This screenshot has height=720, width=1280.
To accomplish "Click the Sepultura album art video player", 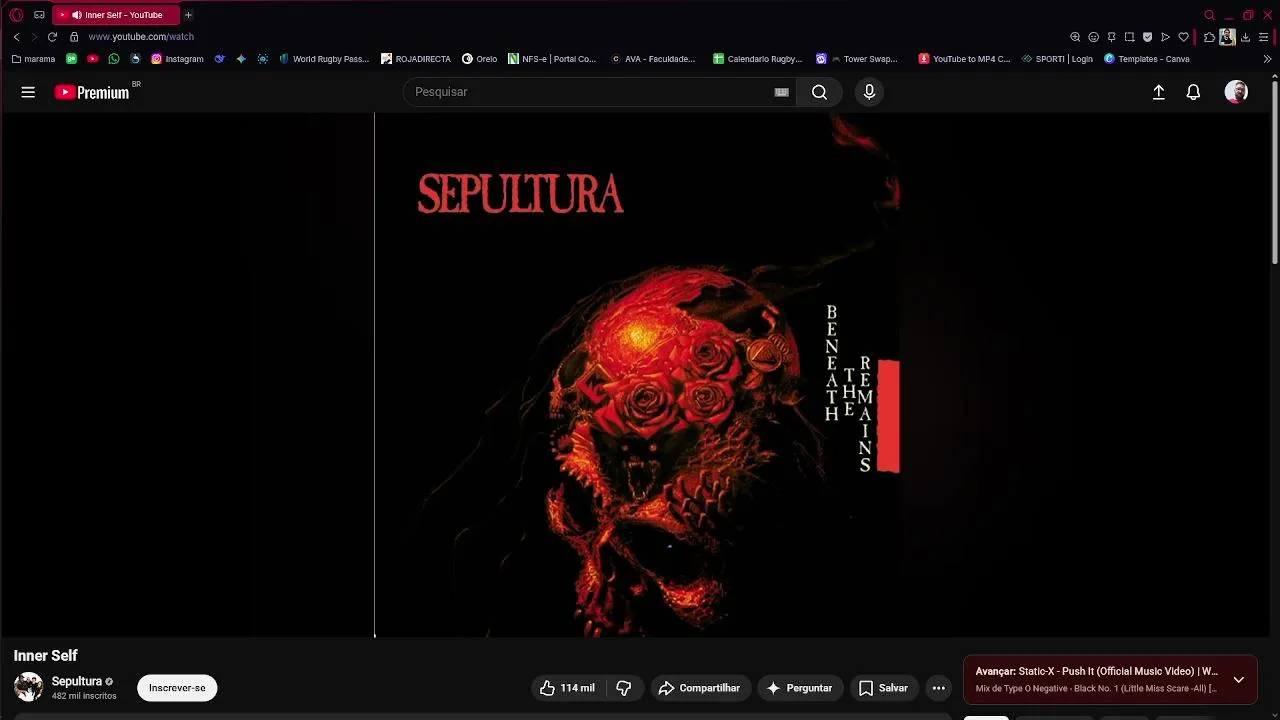I will tap(637, 375).
